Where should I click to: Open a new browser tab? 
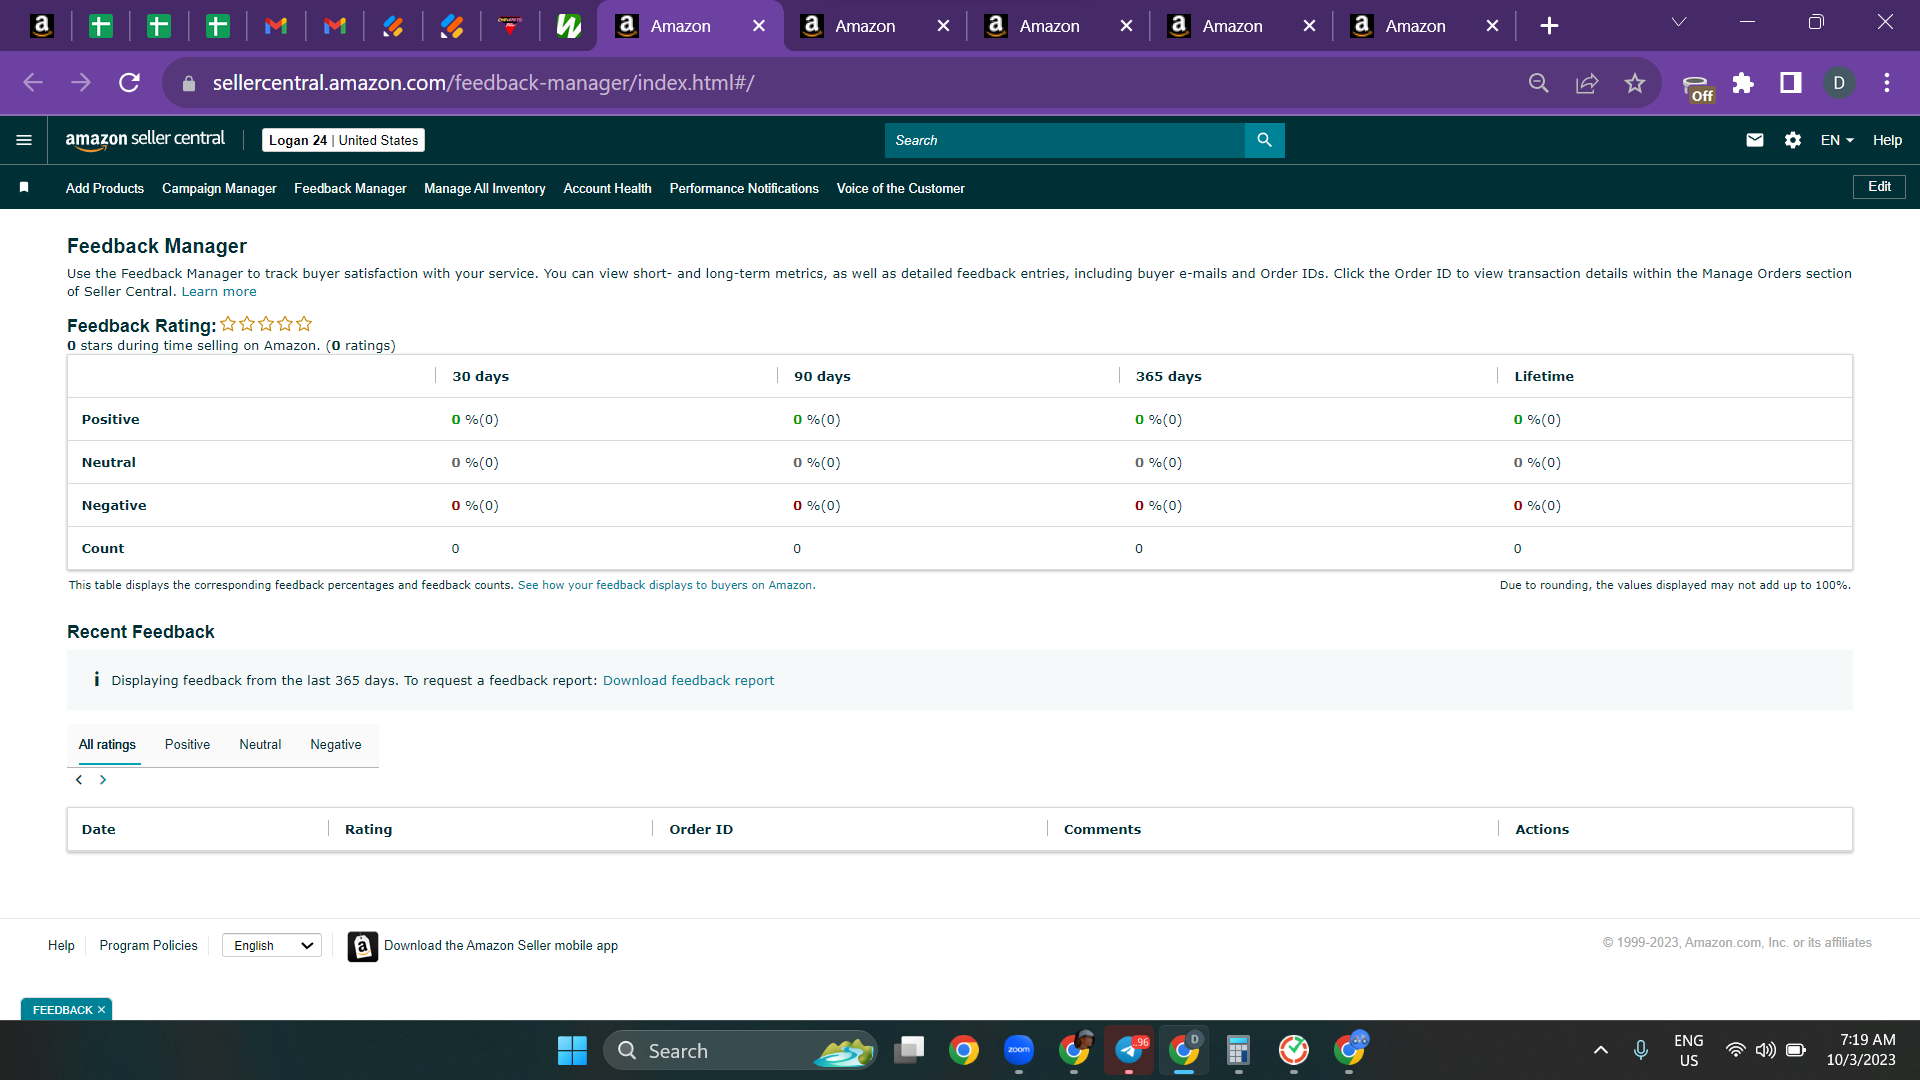1549,26
